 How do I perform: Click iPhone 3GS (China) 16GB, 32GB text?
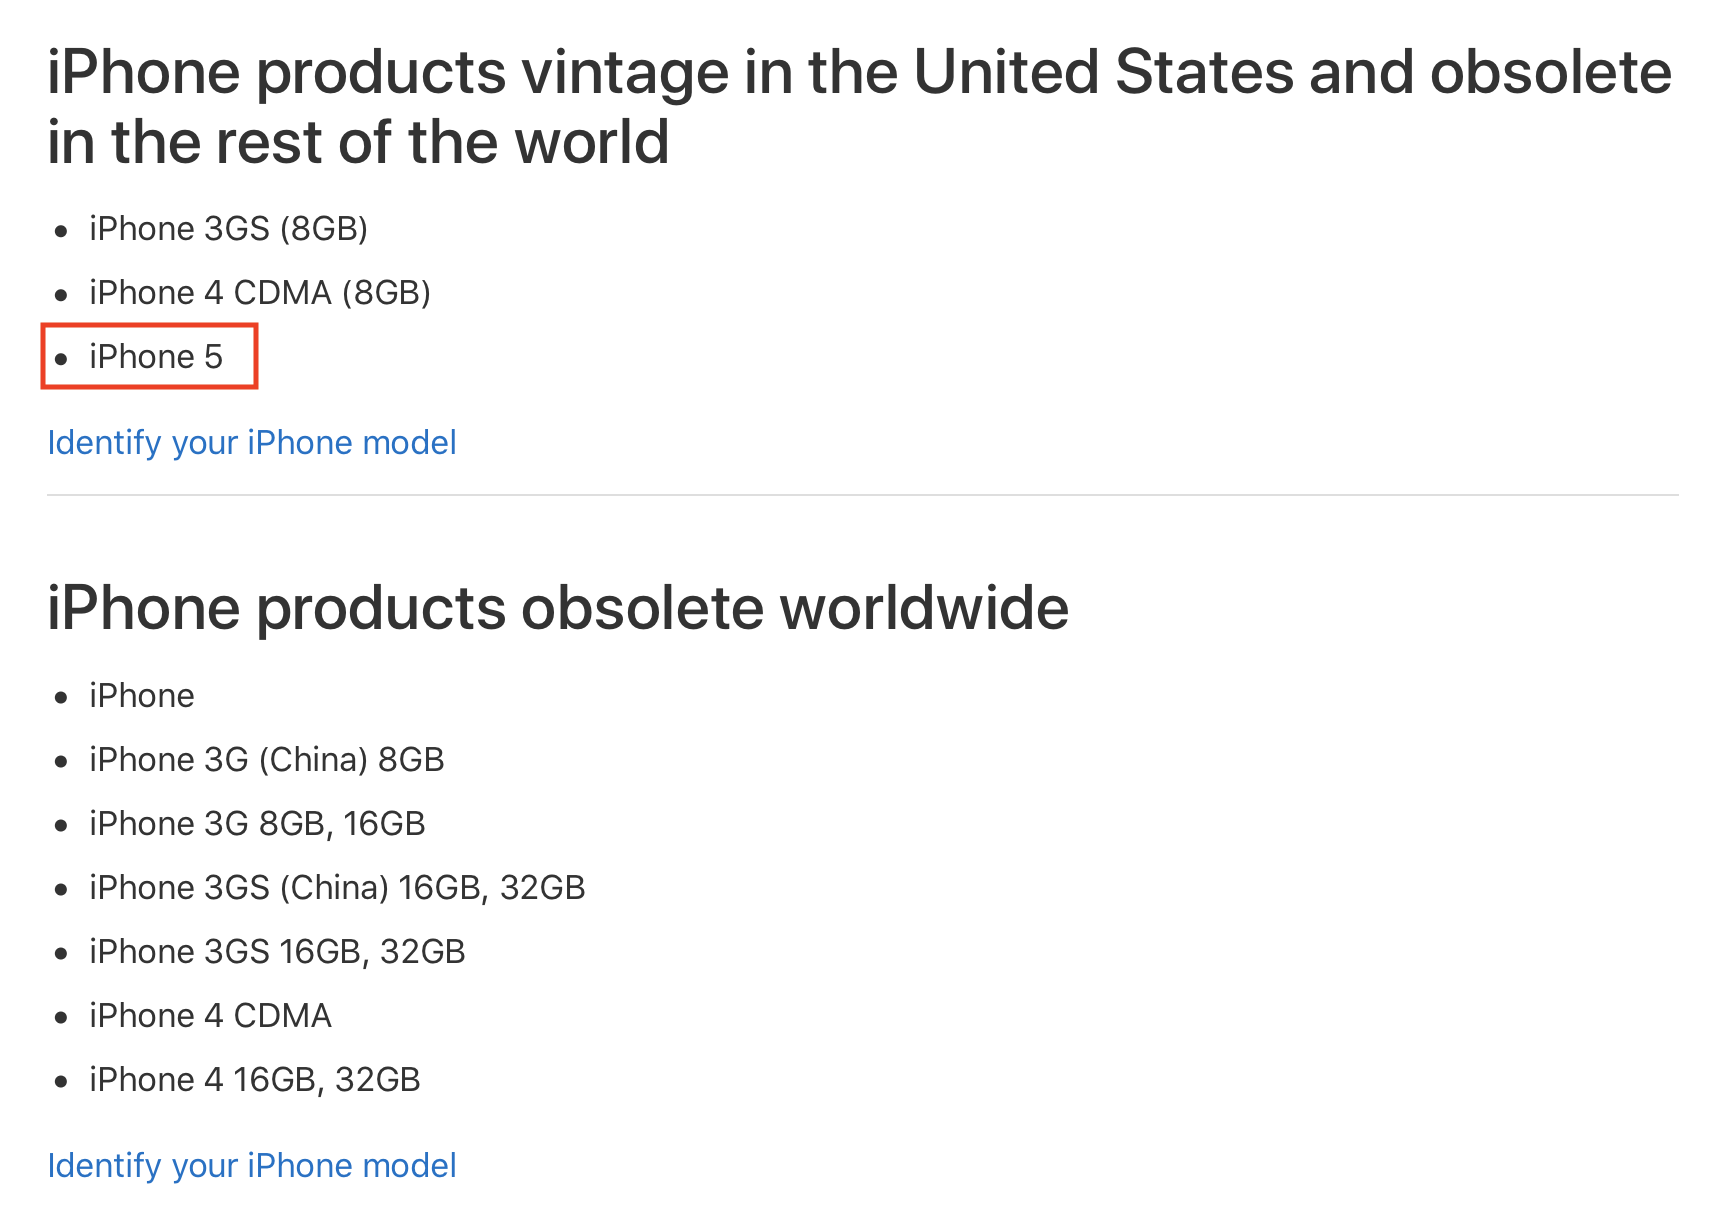(x=337, y=888)
